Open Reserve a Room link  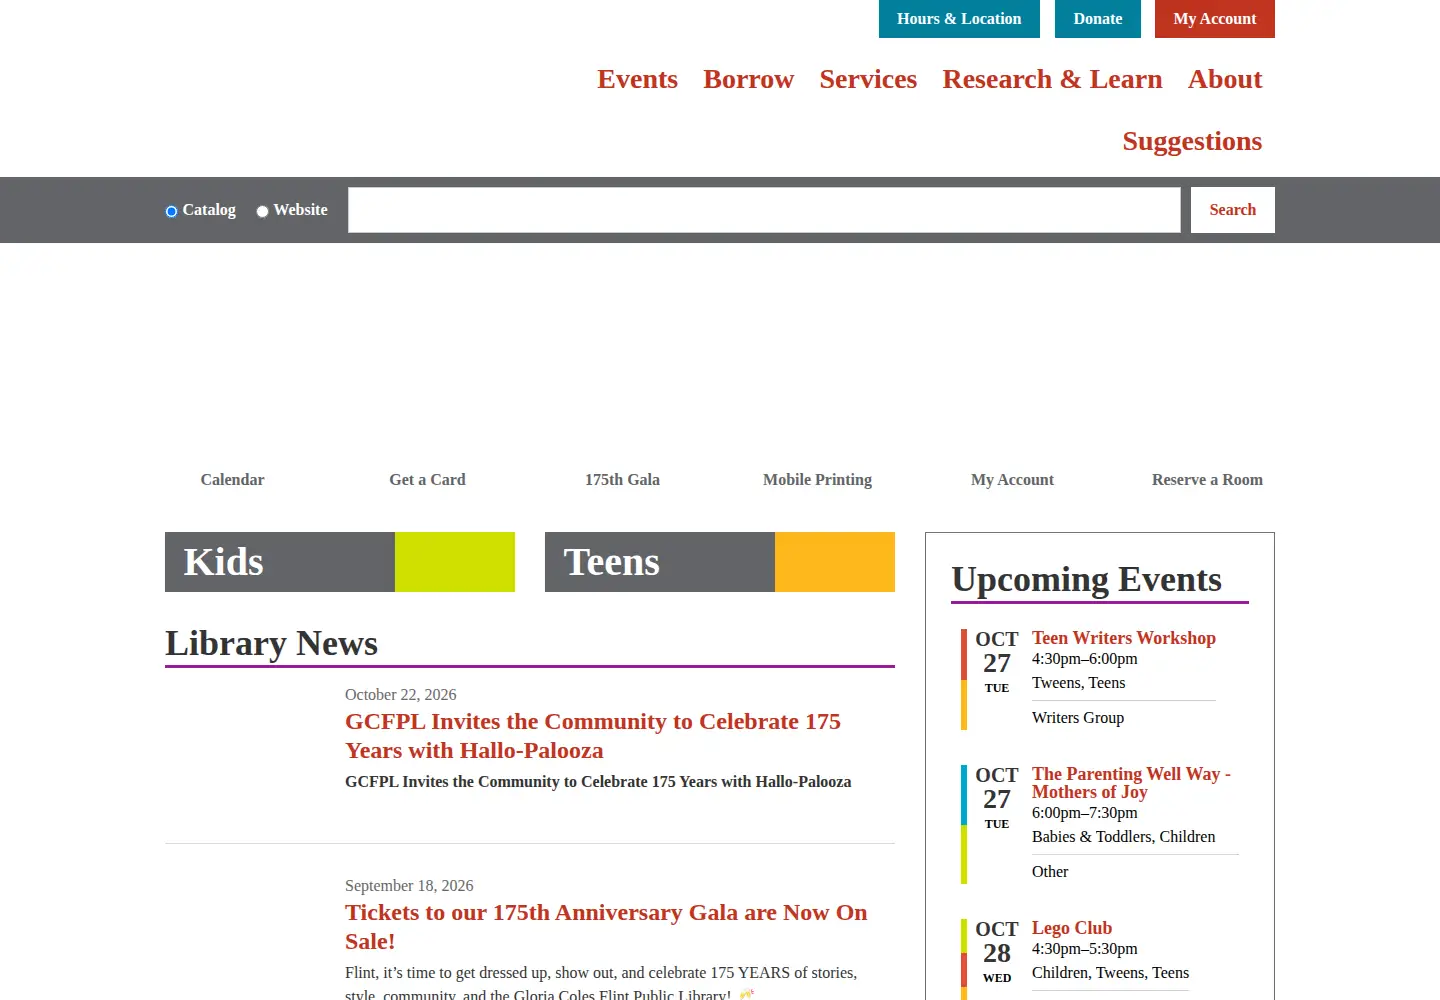(1207, 480)
